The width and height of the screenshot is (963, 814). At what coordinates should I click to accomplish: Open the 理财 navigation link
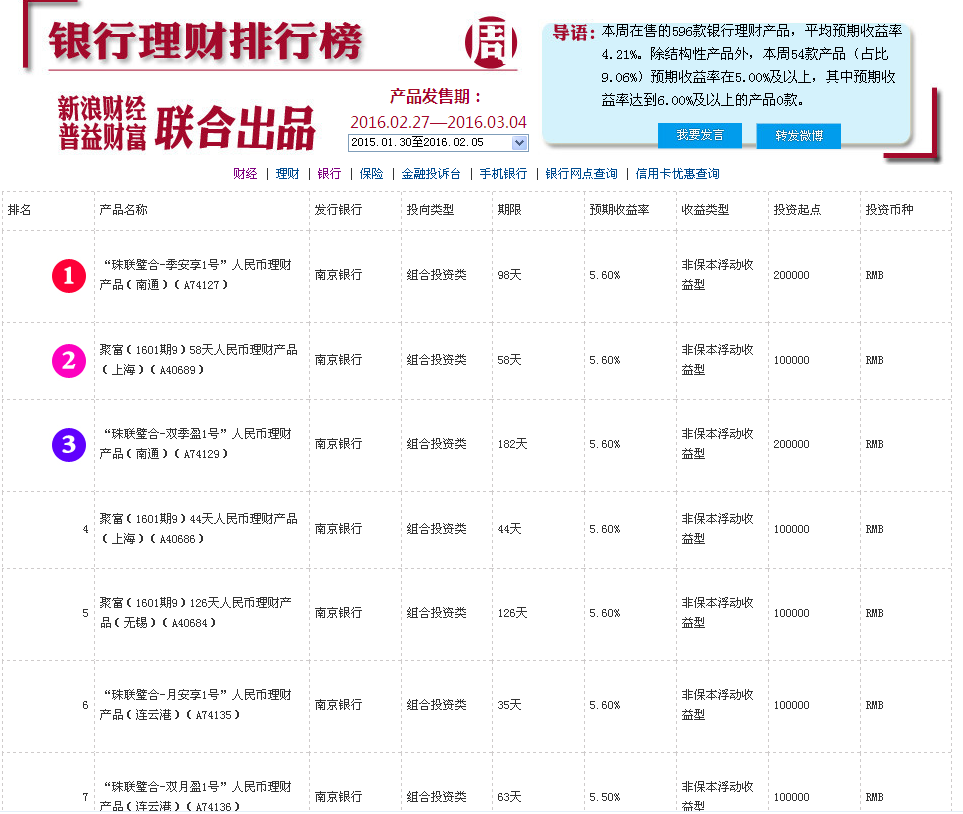point(287,174)
